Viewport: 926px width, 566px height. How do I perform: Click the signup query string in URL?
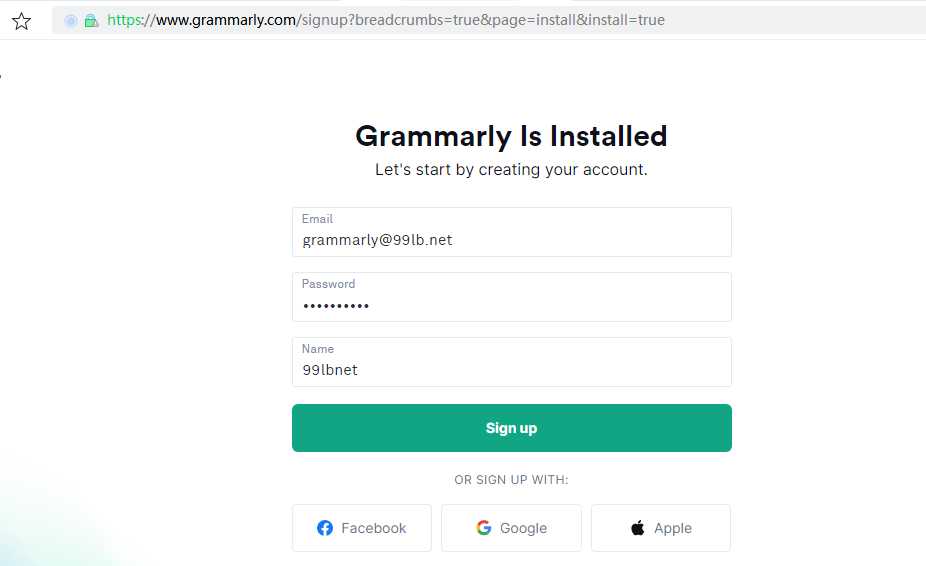[x=483, y=20]
